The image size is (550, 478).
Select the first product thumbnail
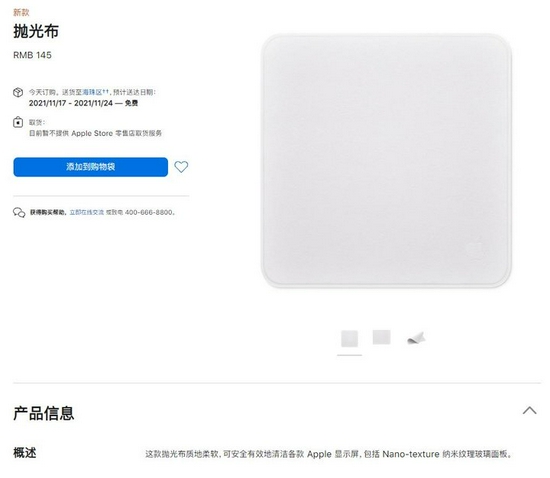[349, 338]
